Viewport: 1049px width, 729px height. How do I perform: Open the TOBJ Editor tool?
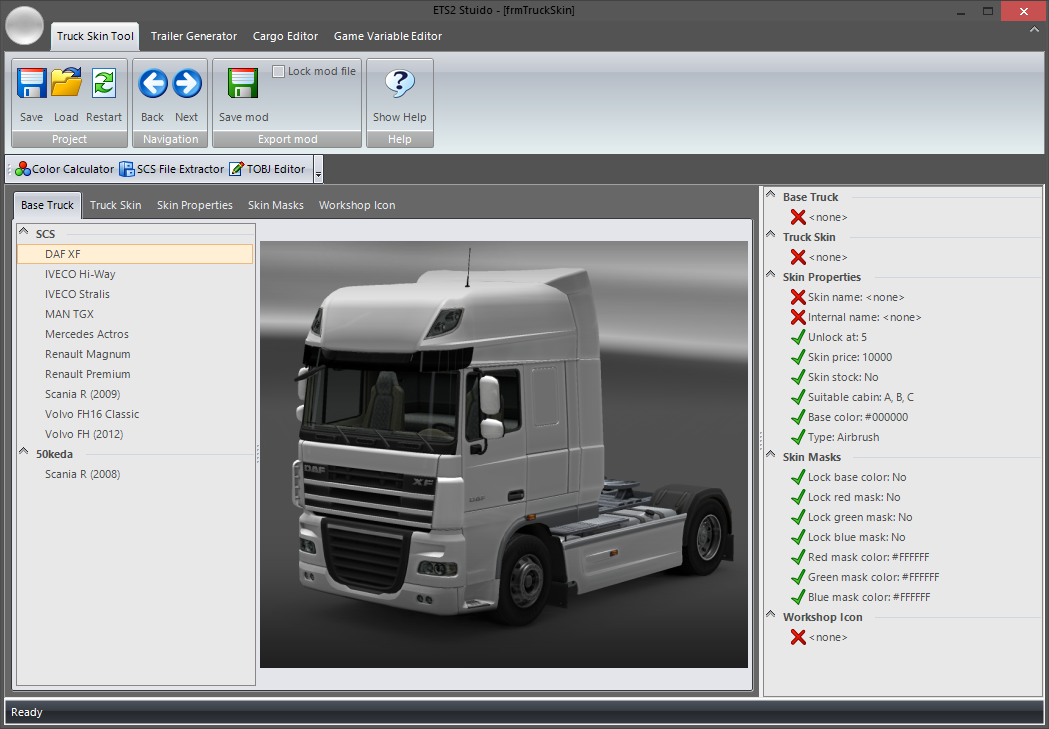click(x=268, y=169)
